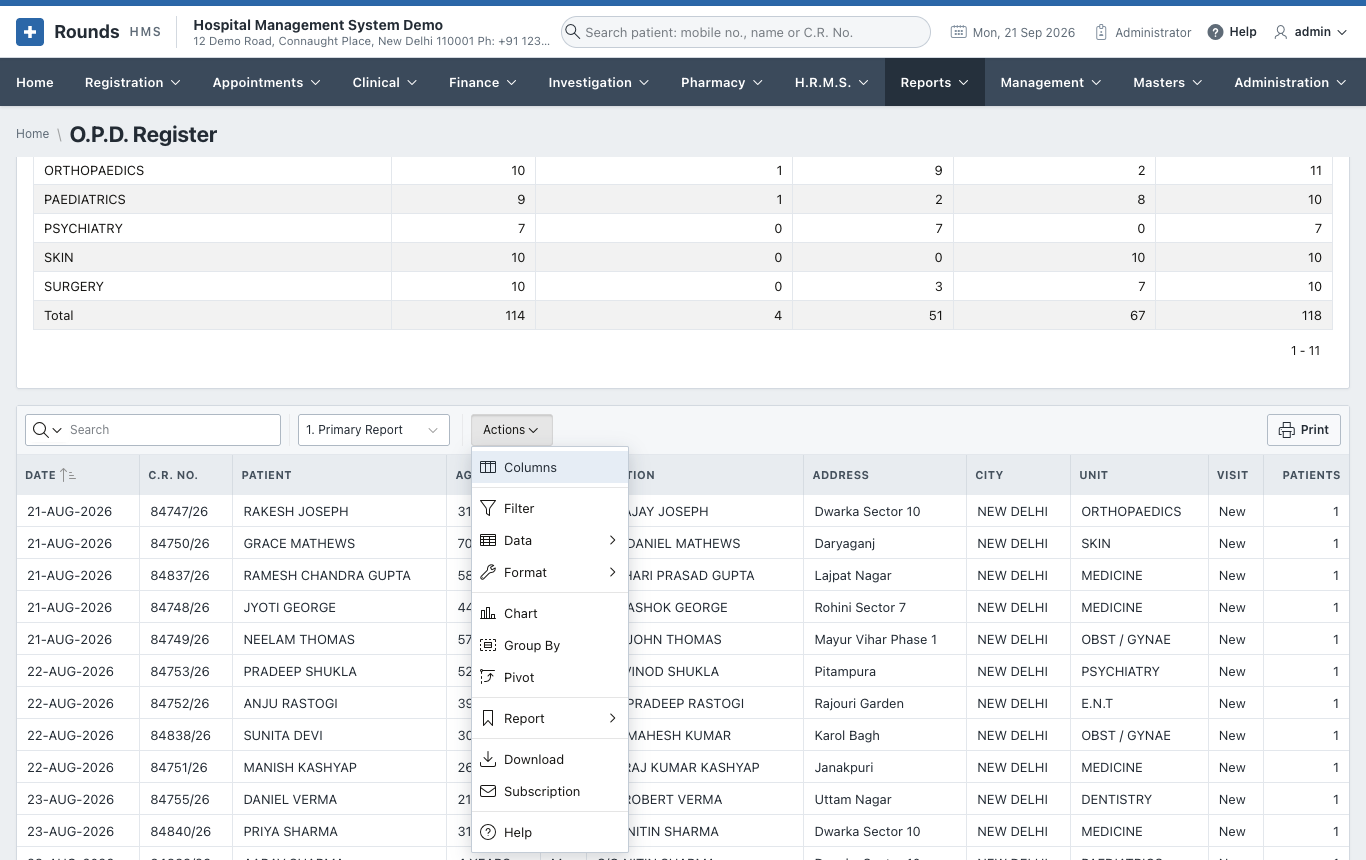Click the Data table icon in menu
The image size is (1366, 860).
pos(488,540)
